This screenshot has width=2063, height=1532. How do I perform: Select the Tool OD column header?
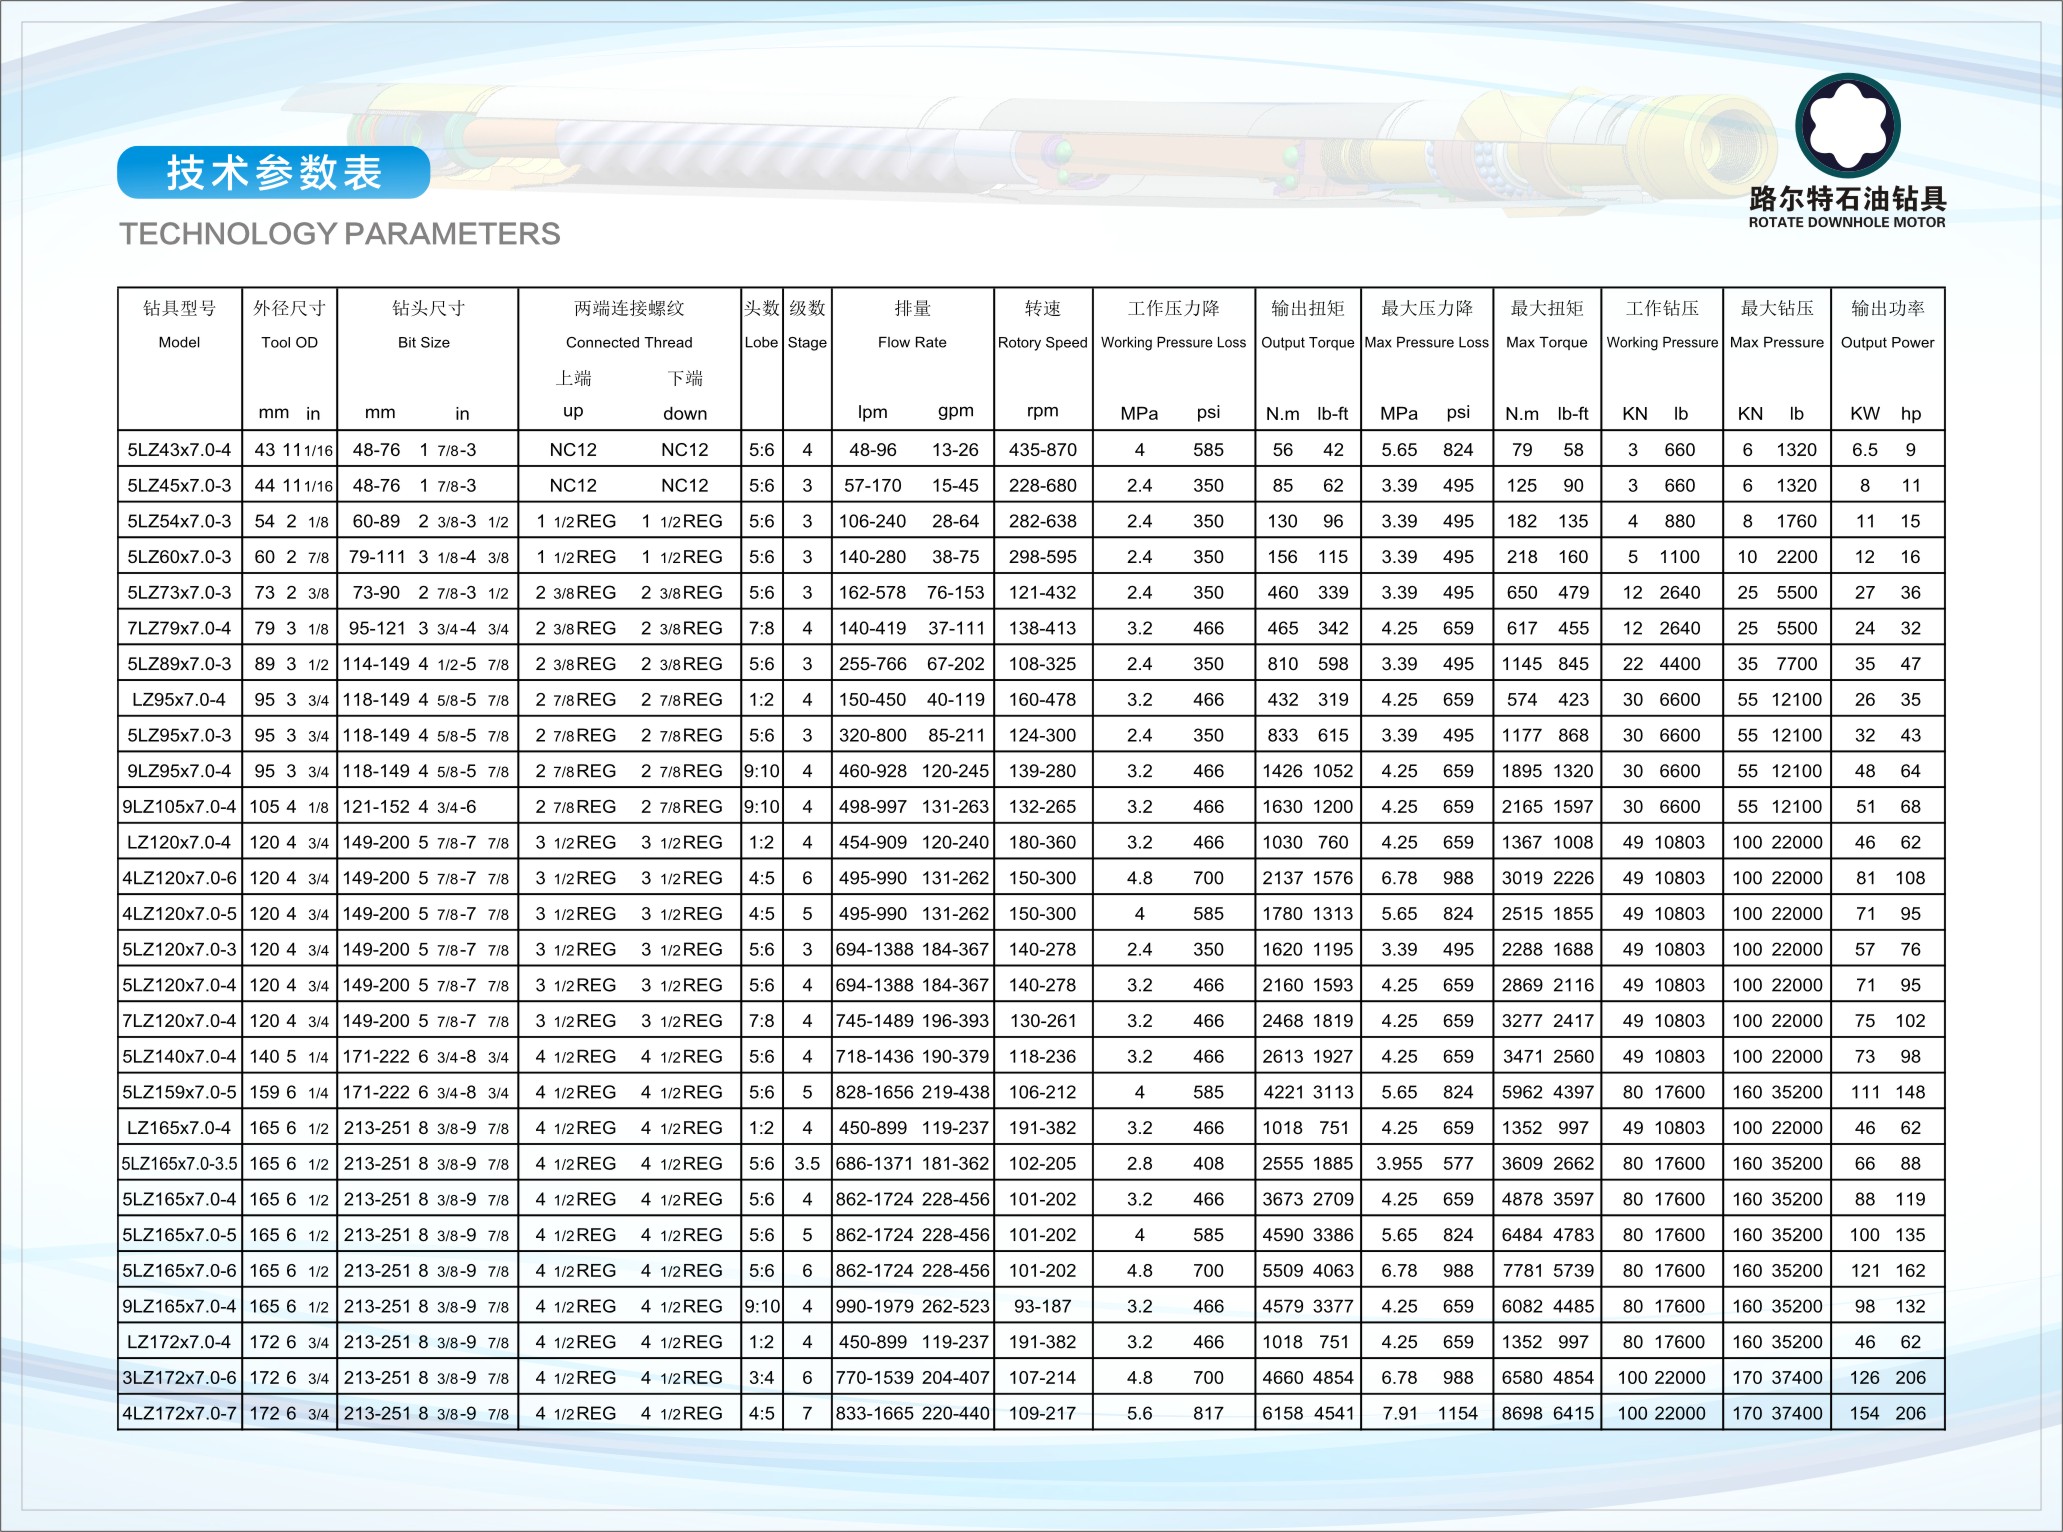pos(290,342)
